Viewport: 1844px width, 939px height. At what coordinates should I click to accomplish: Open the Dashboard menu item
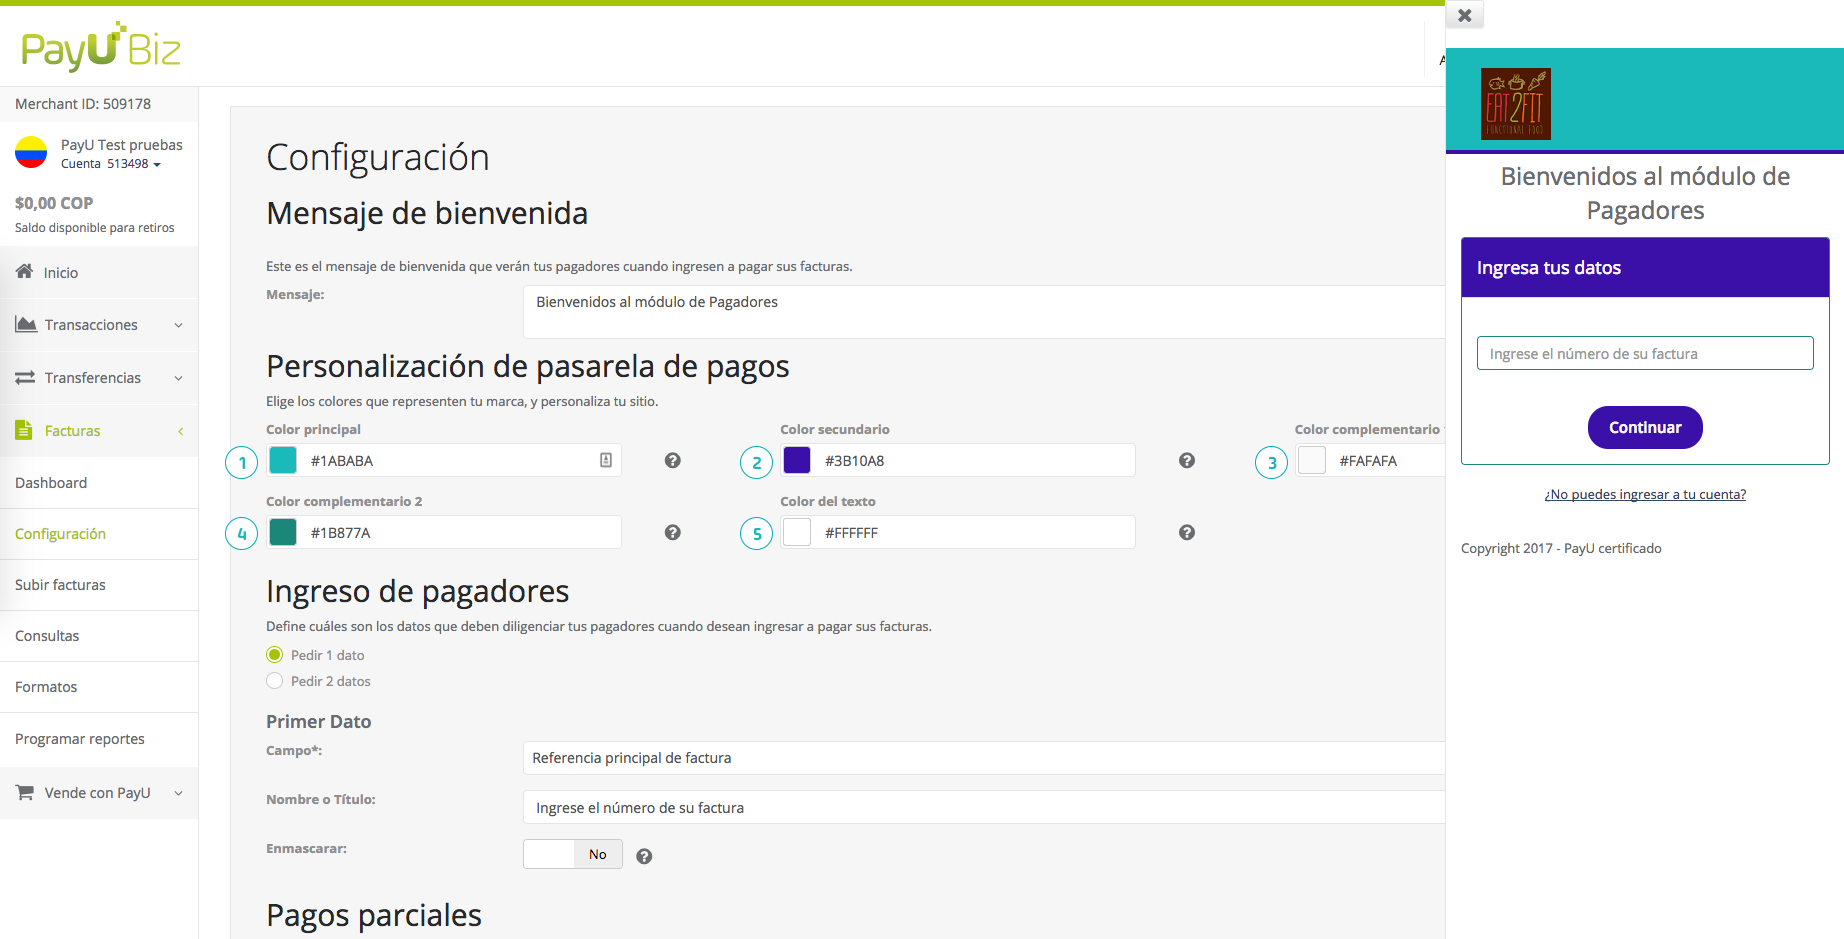point(50,482)
